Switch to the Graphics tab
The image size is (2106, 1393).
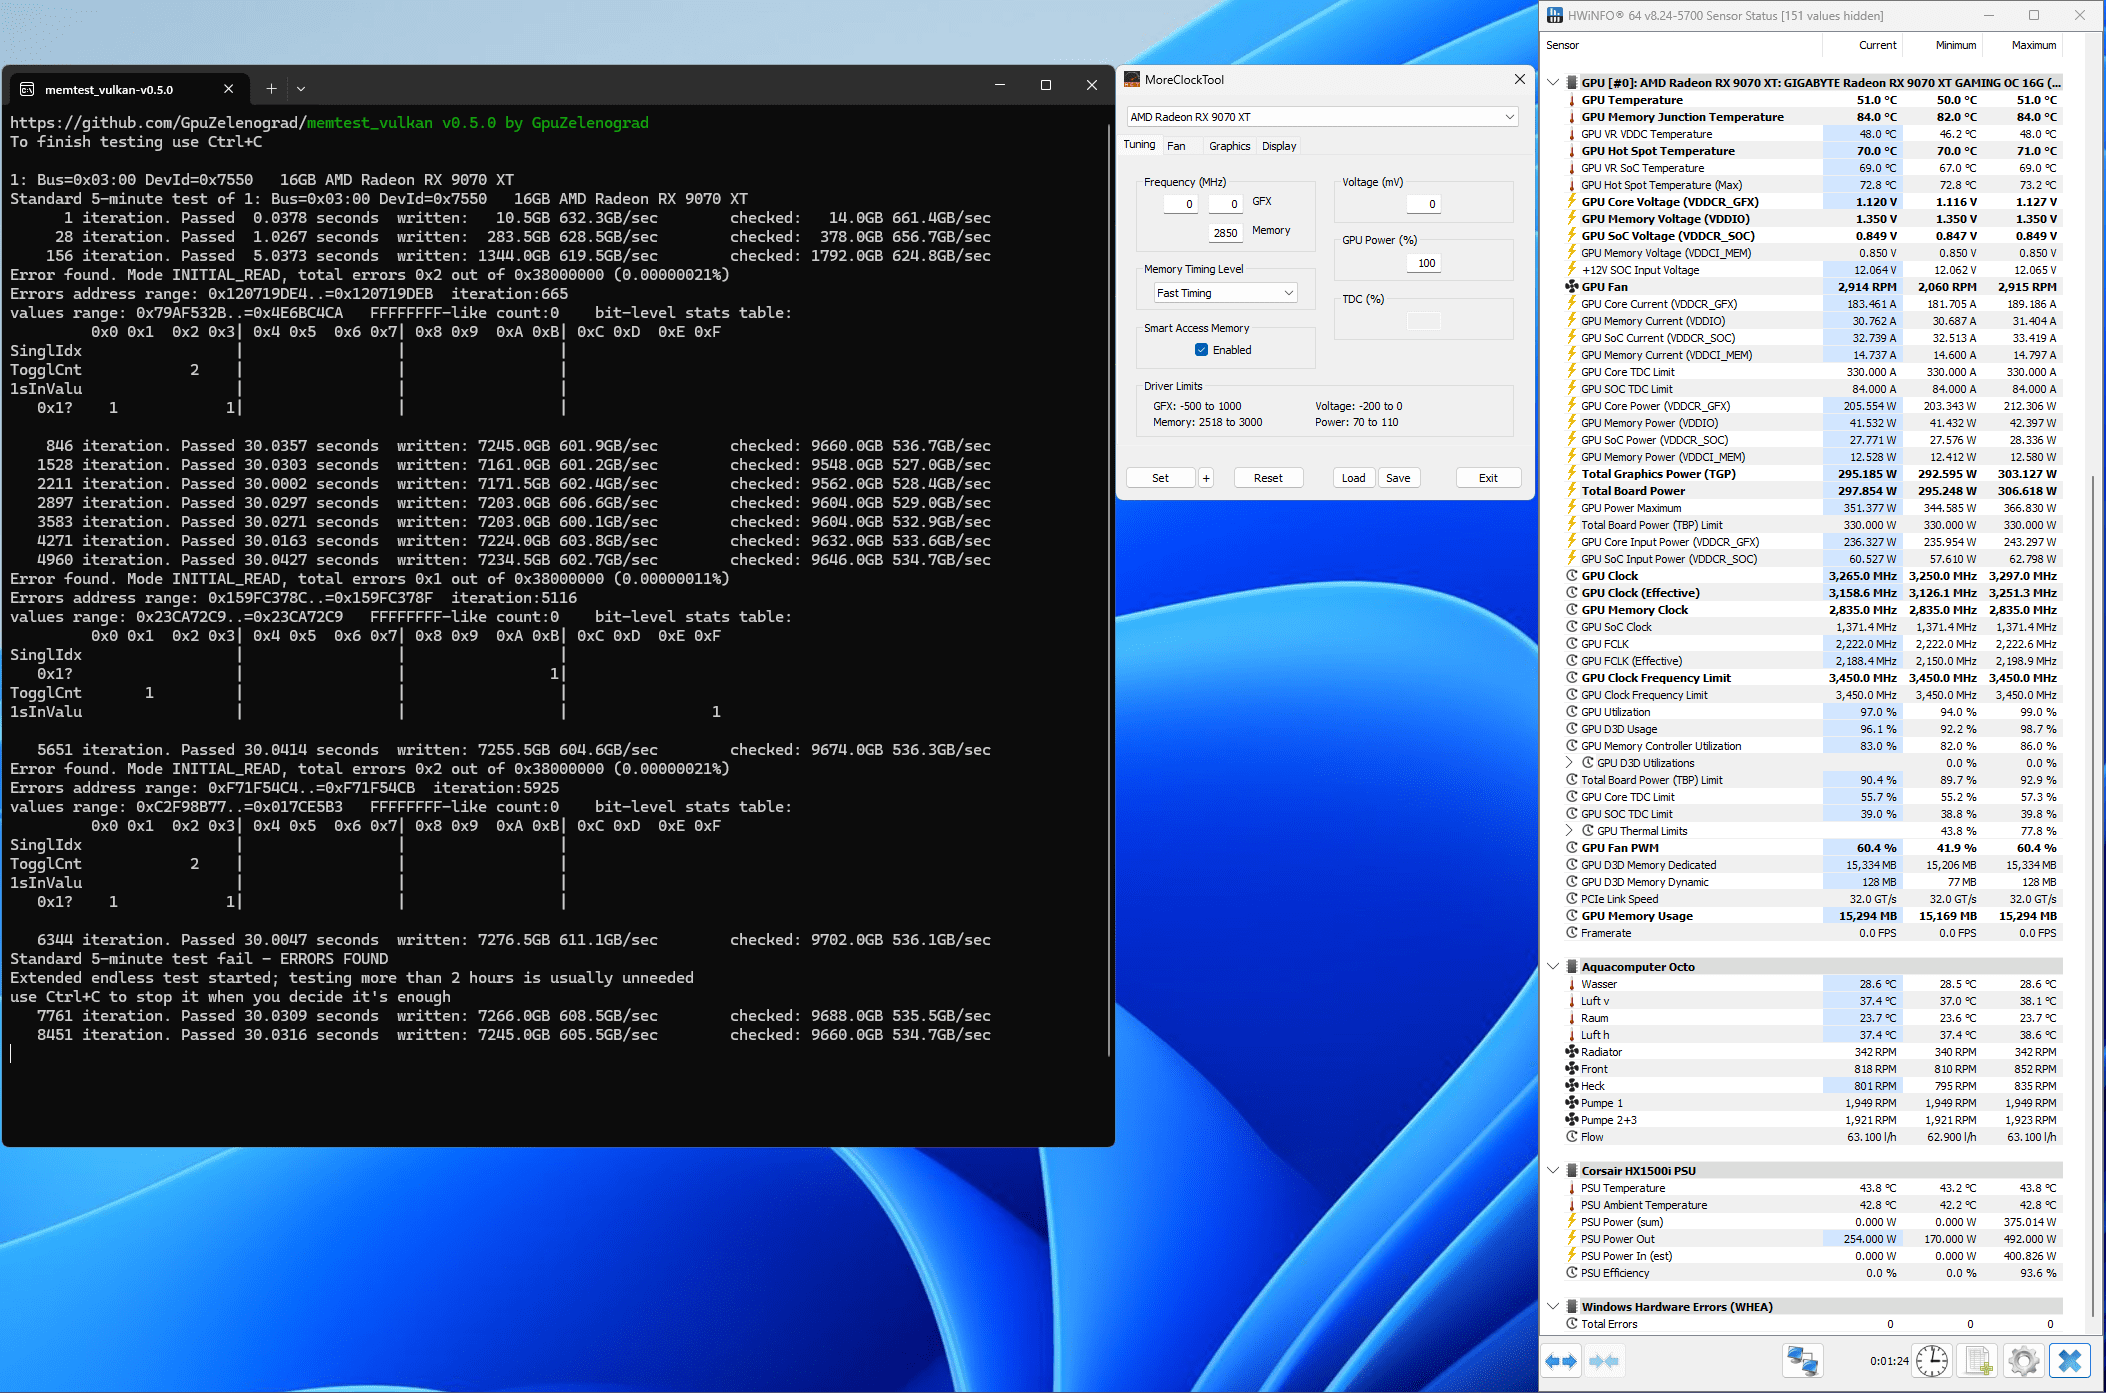coord(1229,146)
